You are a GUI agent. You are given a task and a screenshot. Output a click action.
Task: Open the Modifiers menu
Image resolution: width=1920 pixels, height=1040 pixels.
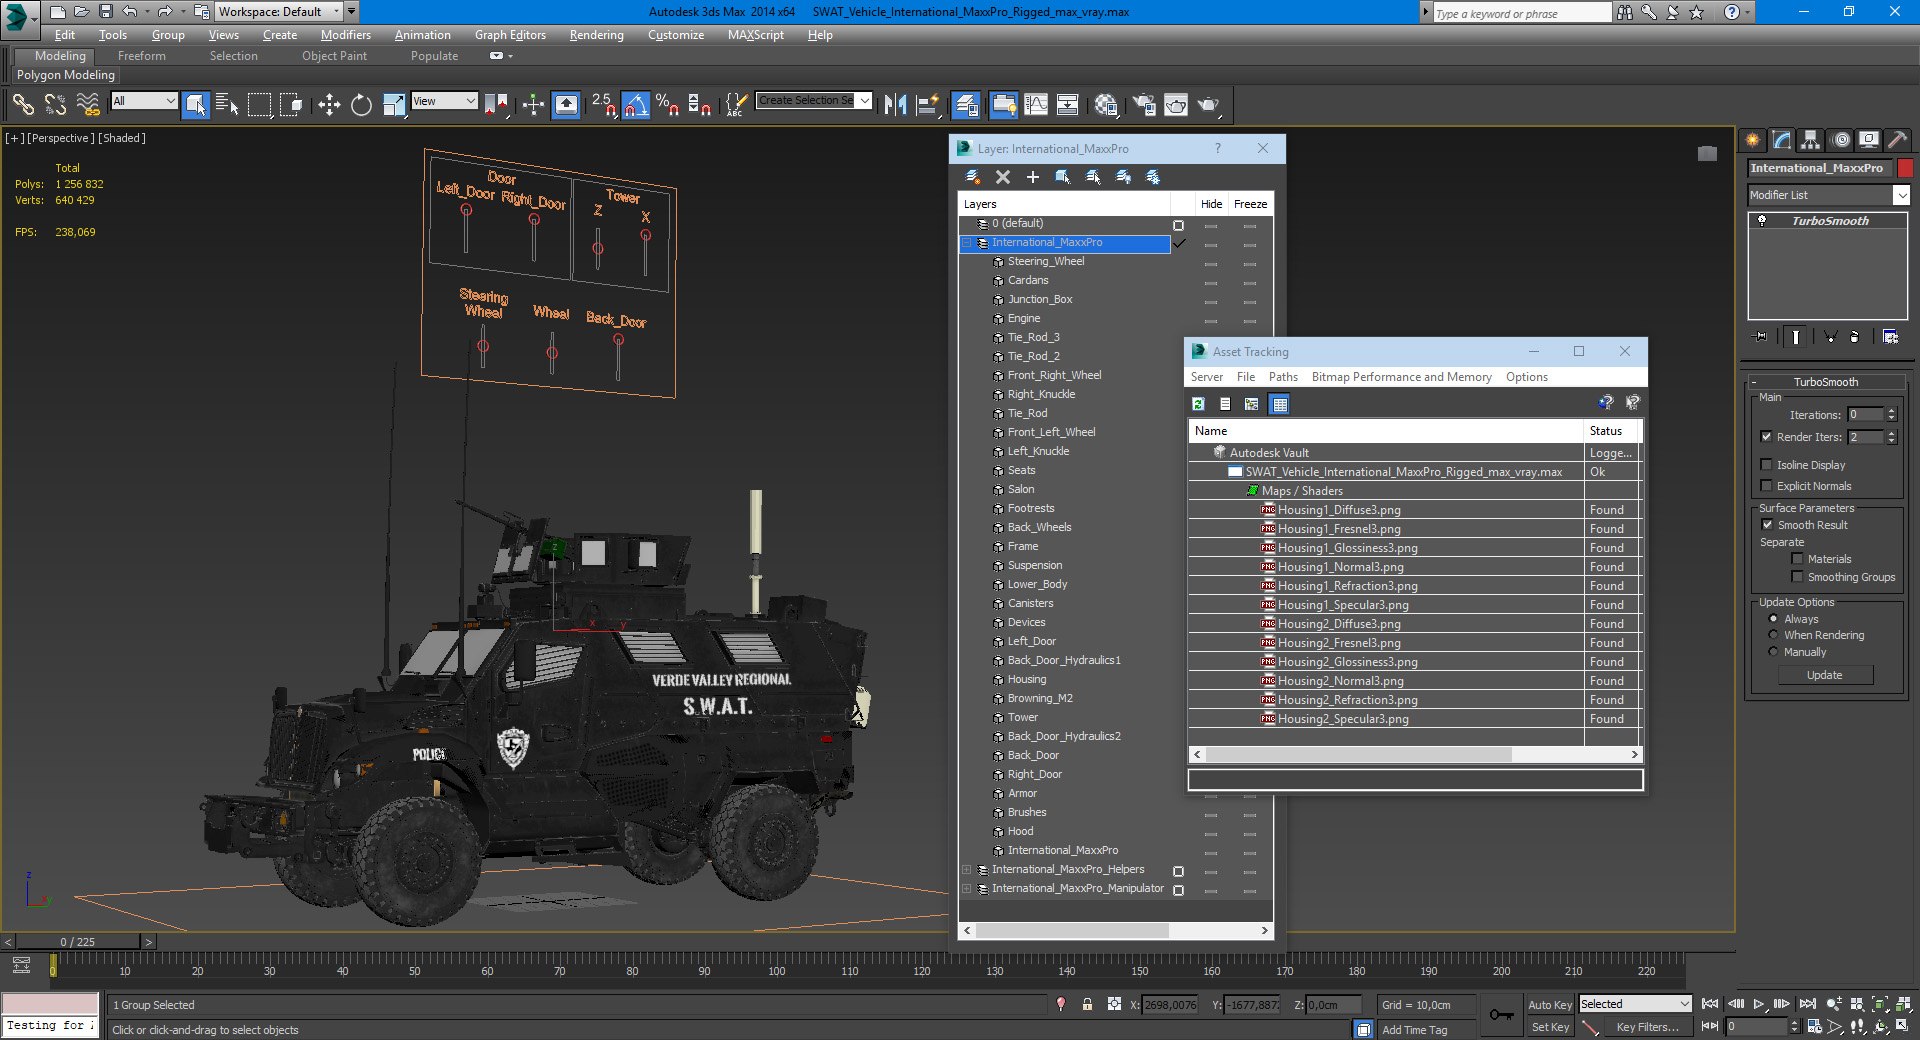tap(345, 35)
